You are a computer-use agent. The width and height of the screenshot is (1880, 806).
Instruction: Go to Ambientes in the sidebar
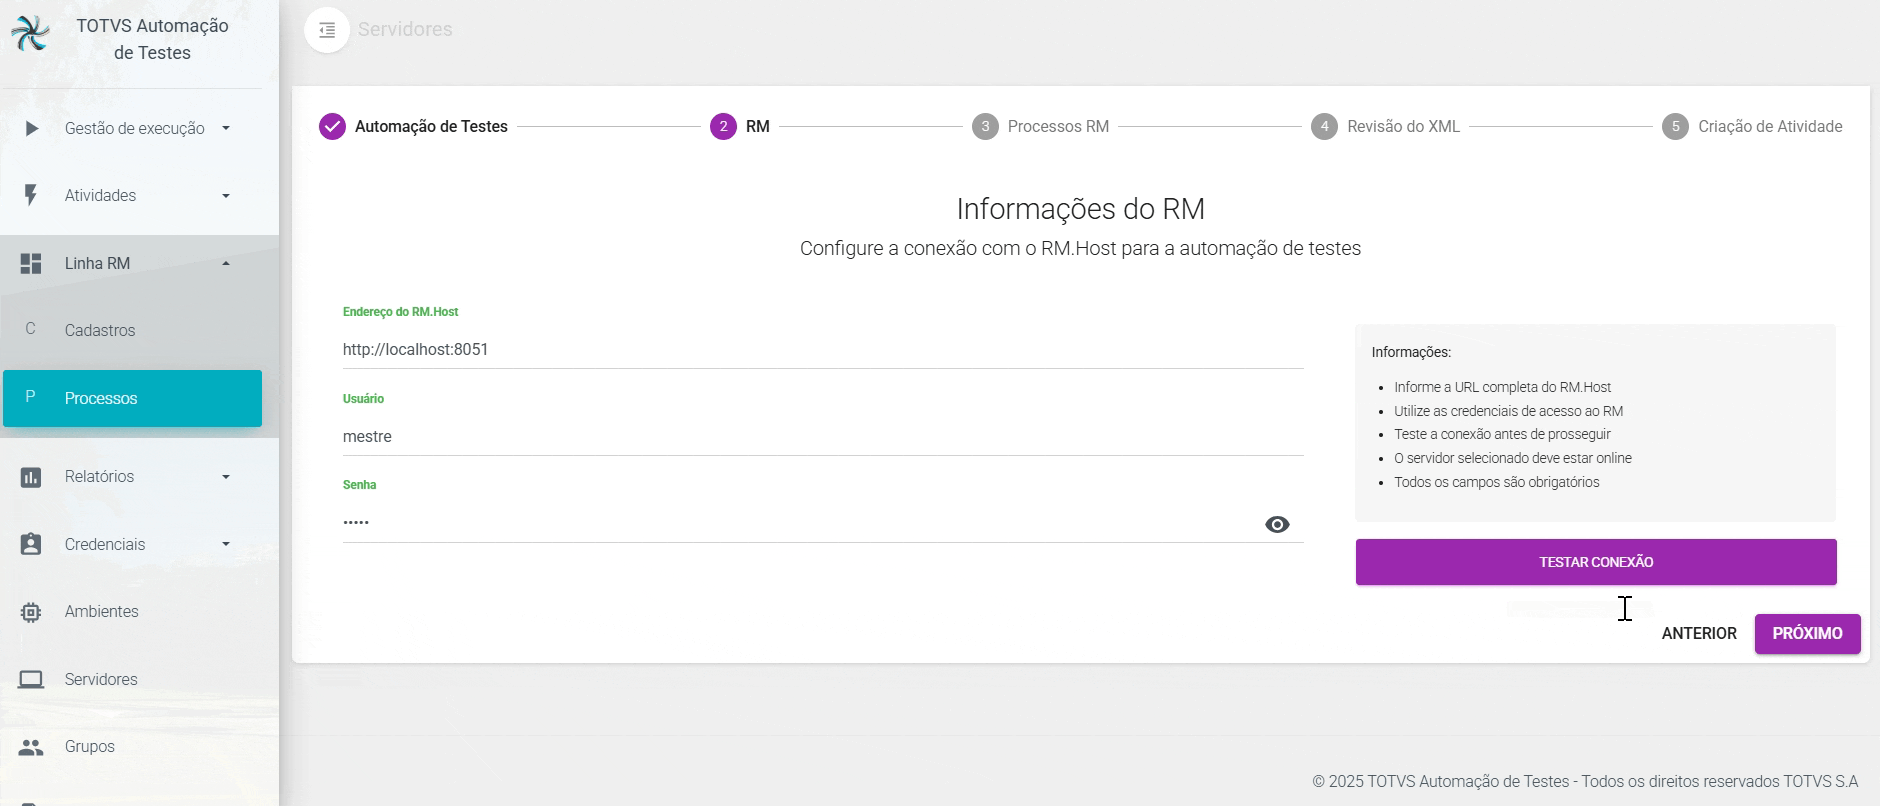(132, 612)
